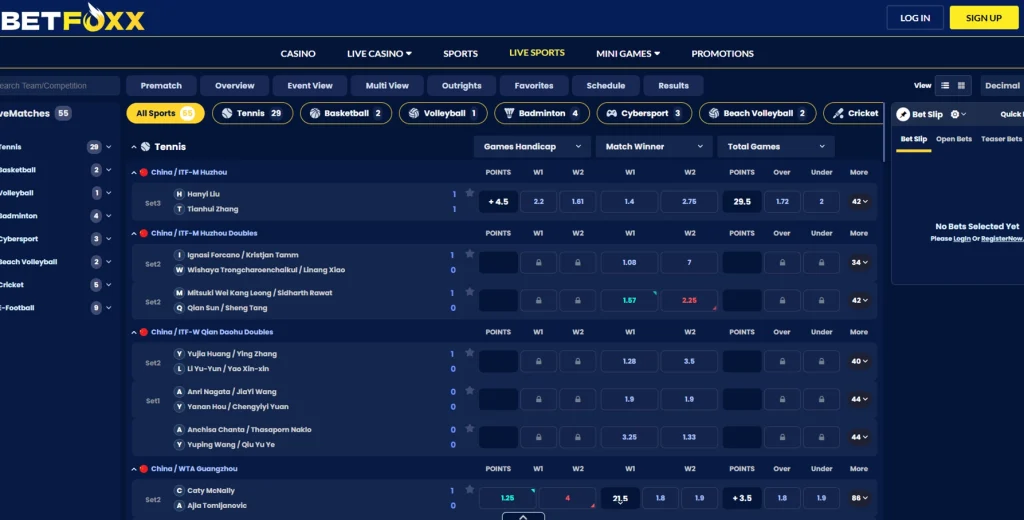Favorite Mitsuki Wei Kang Leong match star

(x=470, y=291)
